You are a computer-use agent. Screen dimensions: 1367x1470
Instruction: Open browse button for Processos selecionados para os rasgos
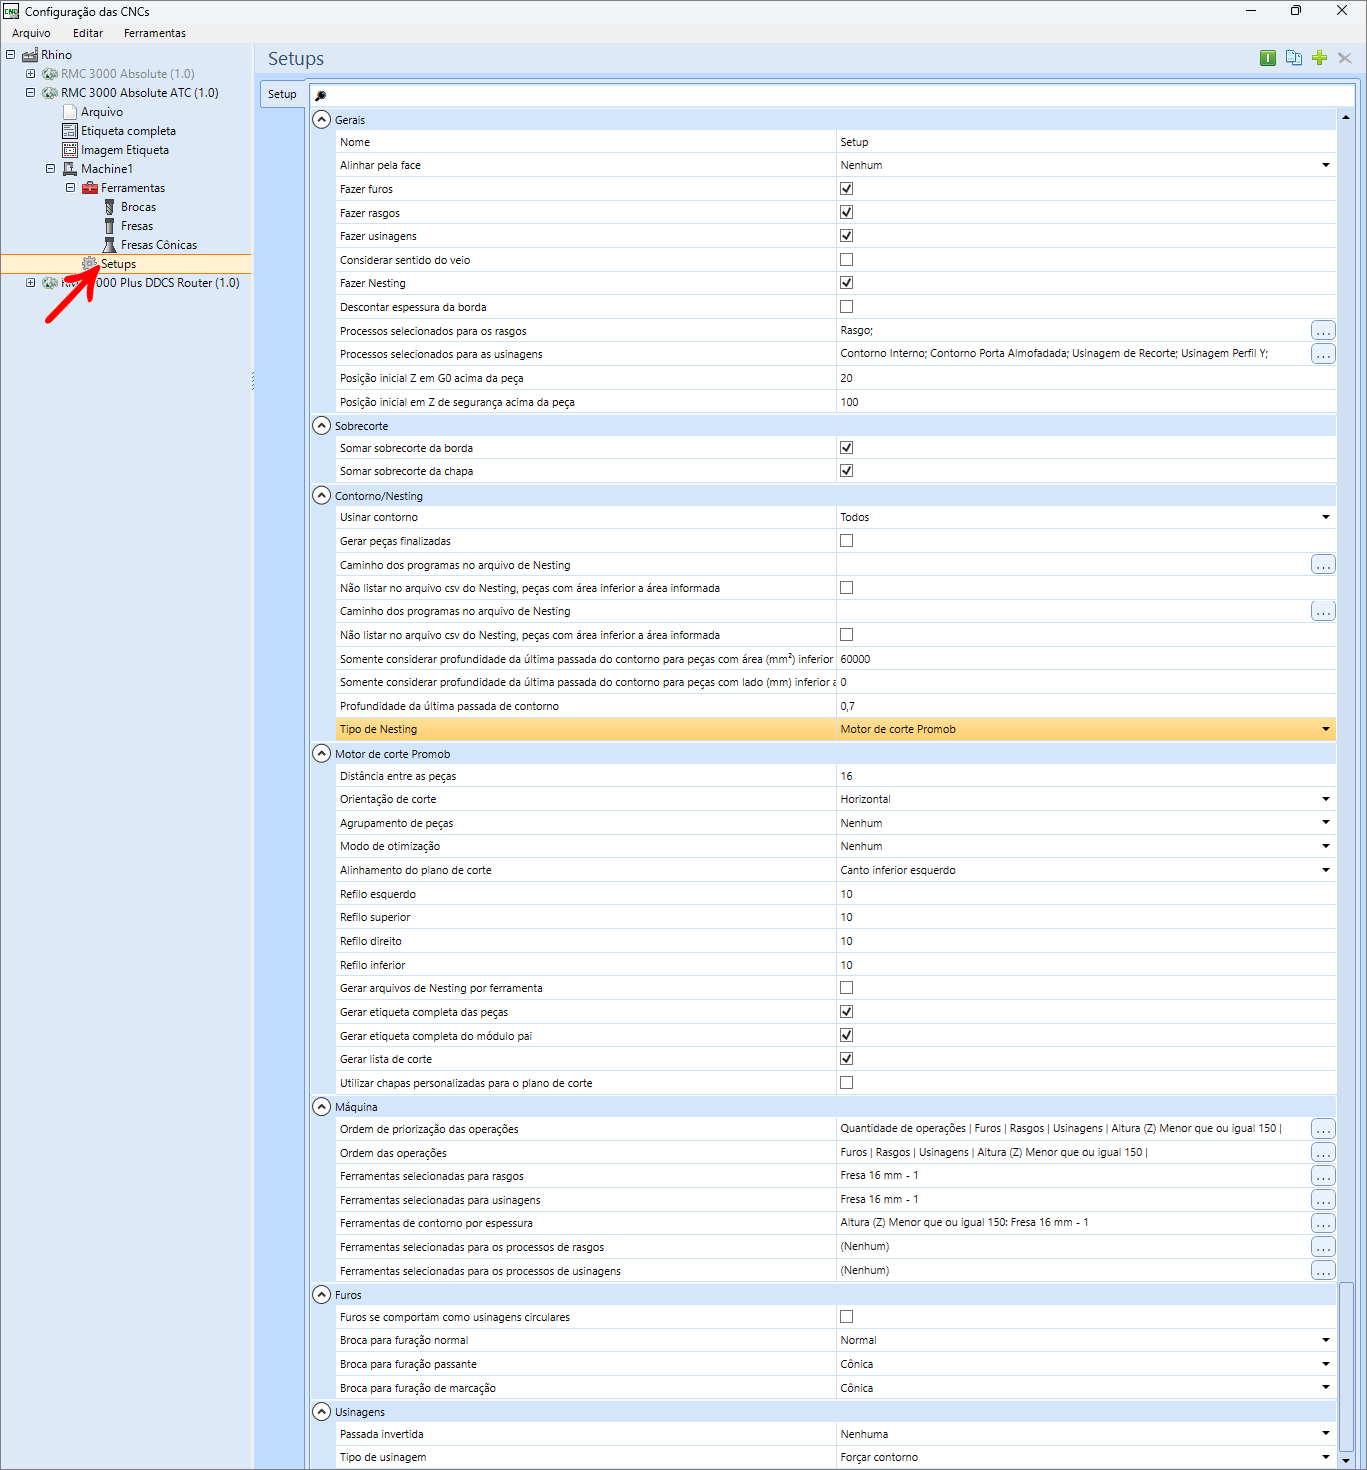tap(1323, 330)
